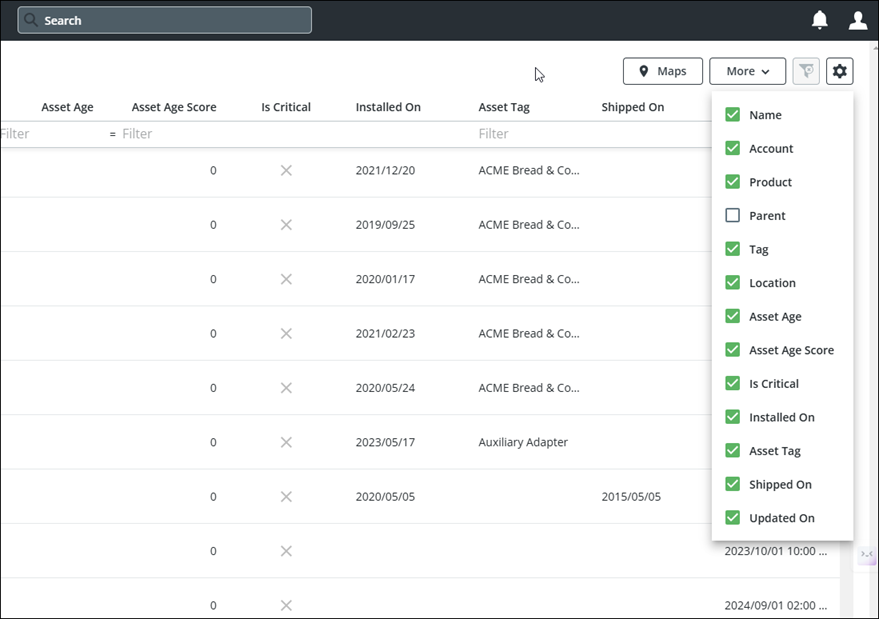
Task: Sort by Asset Age Score header
Action: pyautogui.click(x=174, y=107)
